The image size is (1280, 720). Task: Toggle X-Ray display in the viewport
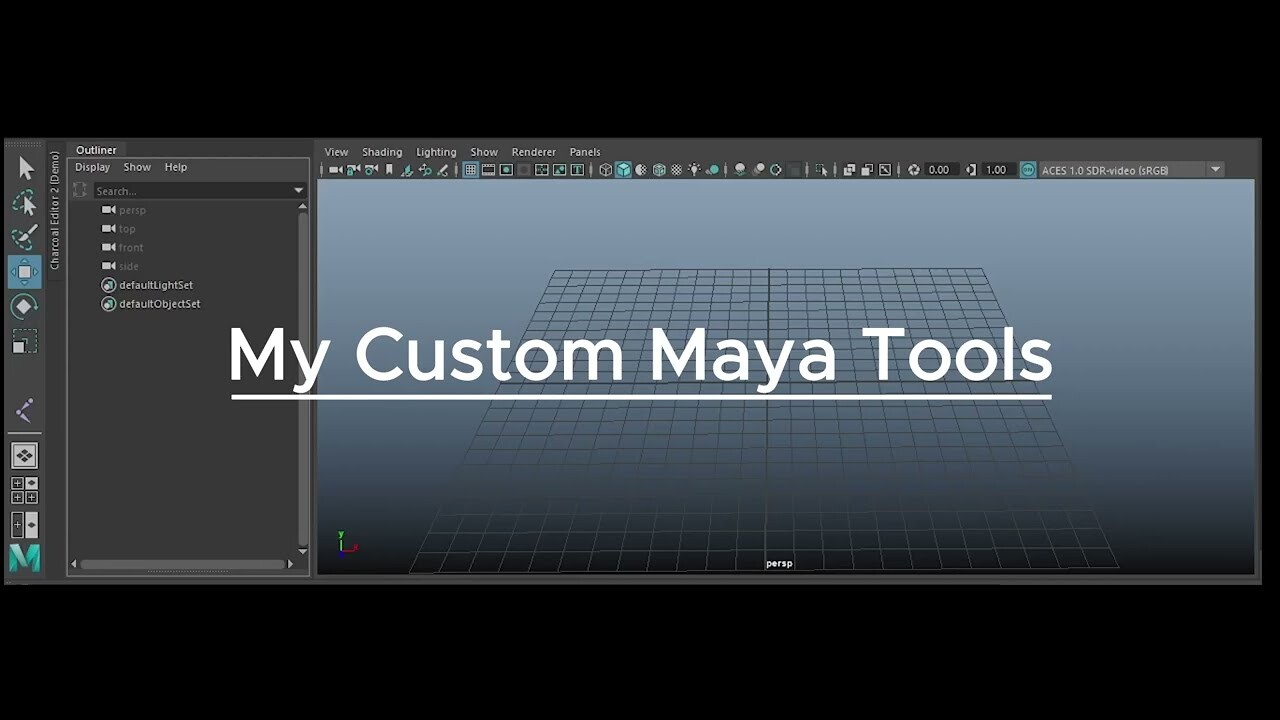point(677,170)
